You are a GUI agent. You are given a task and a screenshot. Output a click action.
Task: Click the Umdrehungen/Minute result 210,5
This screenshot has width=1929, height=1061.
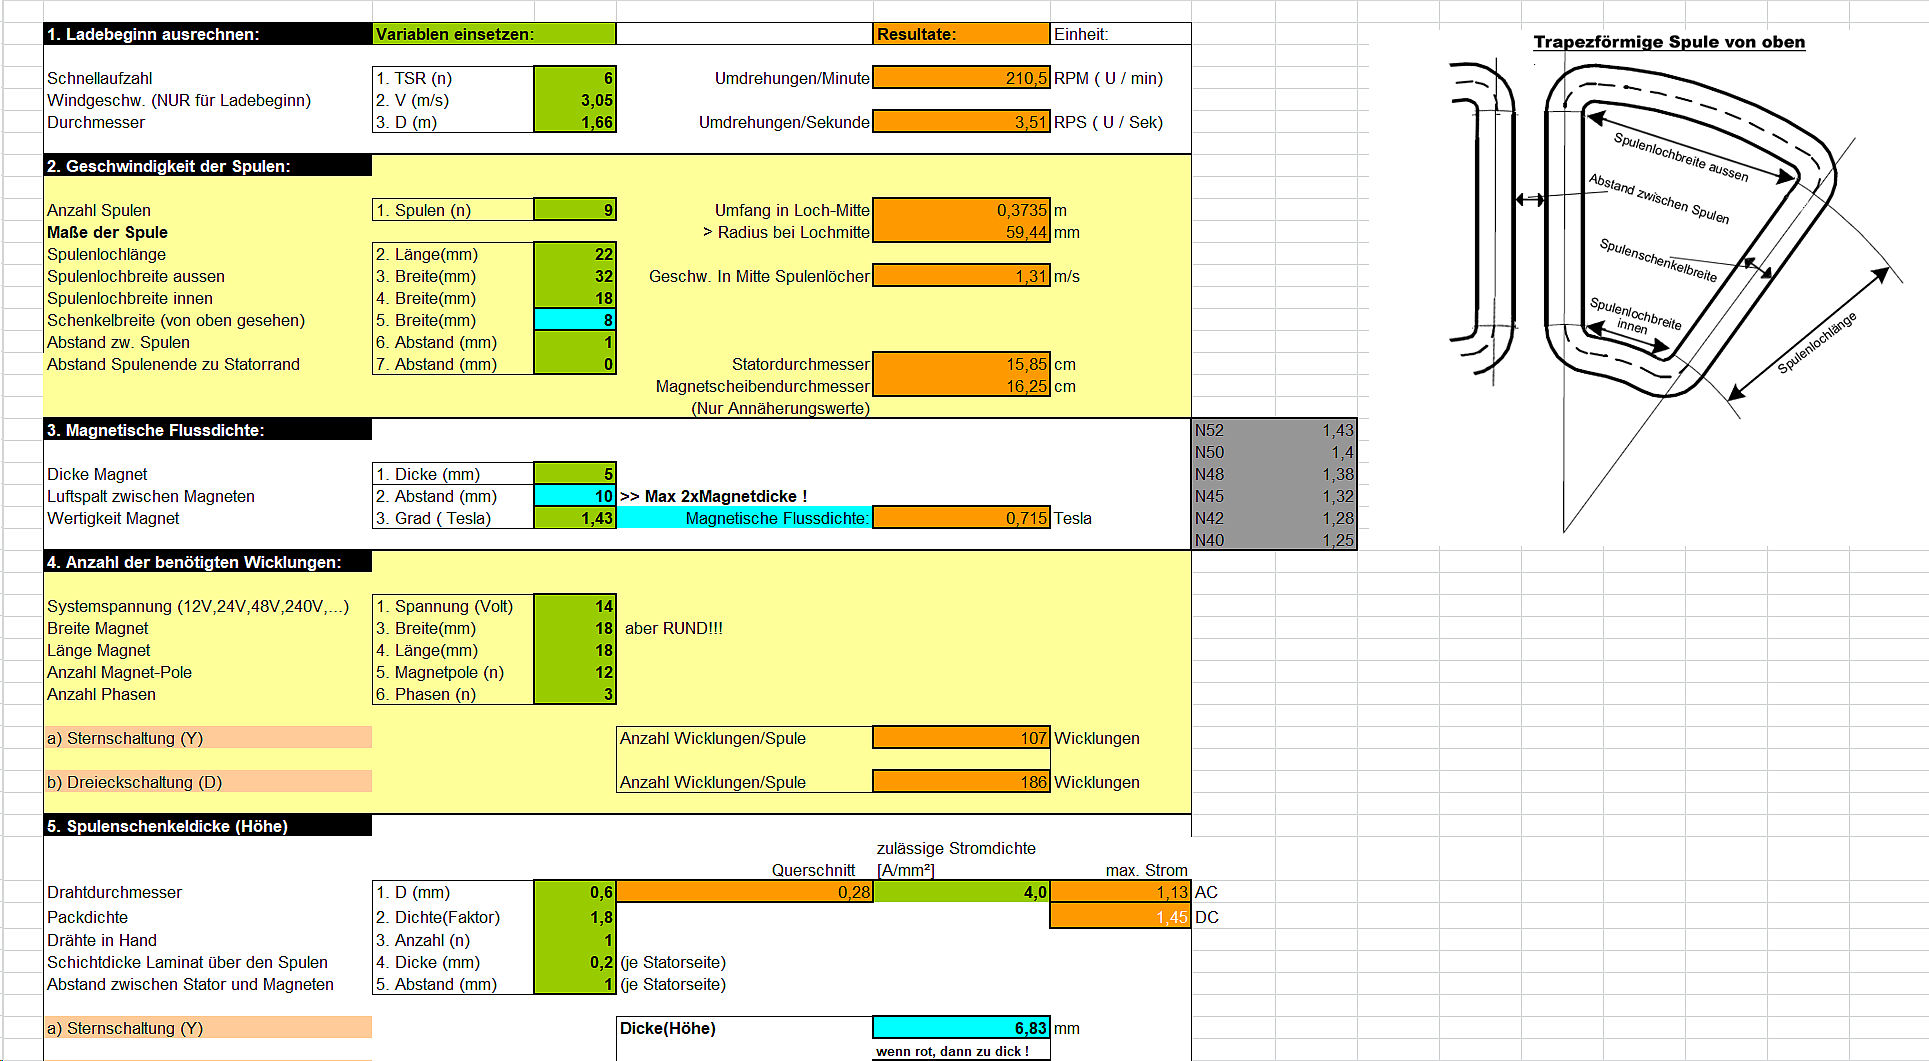tap(961, 78)
